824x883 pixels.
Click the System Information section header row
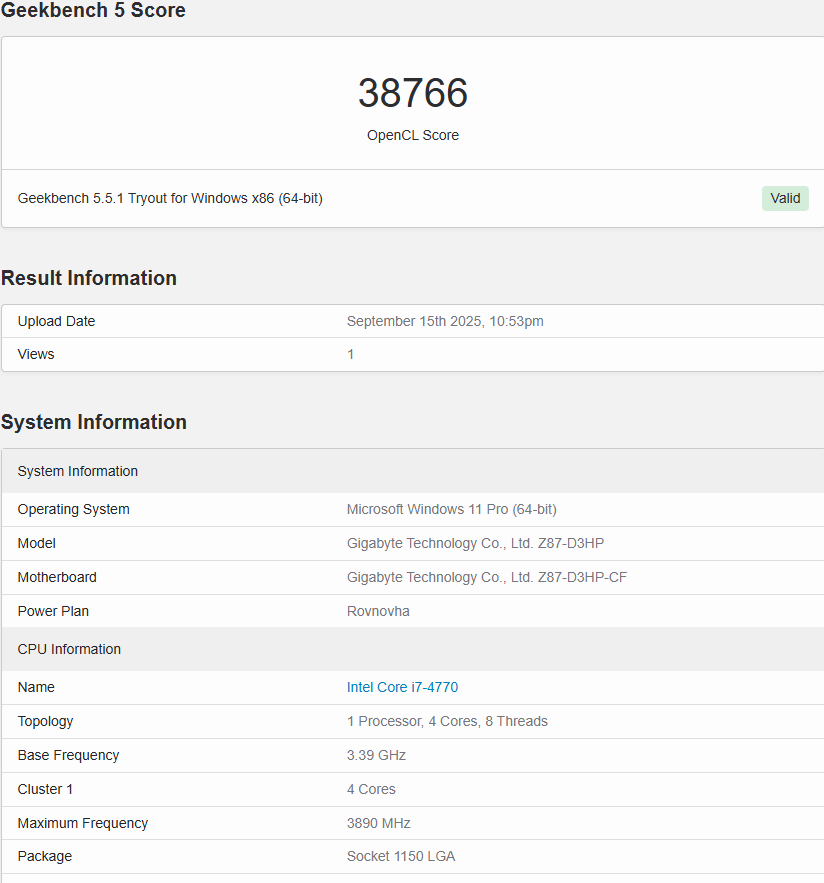pyautogui.click(x=78, y=471)
